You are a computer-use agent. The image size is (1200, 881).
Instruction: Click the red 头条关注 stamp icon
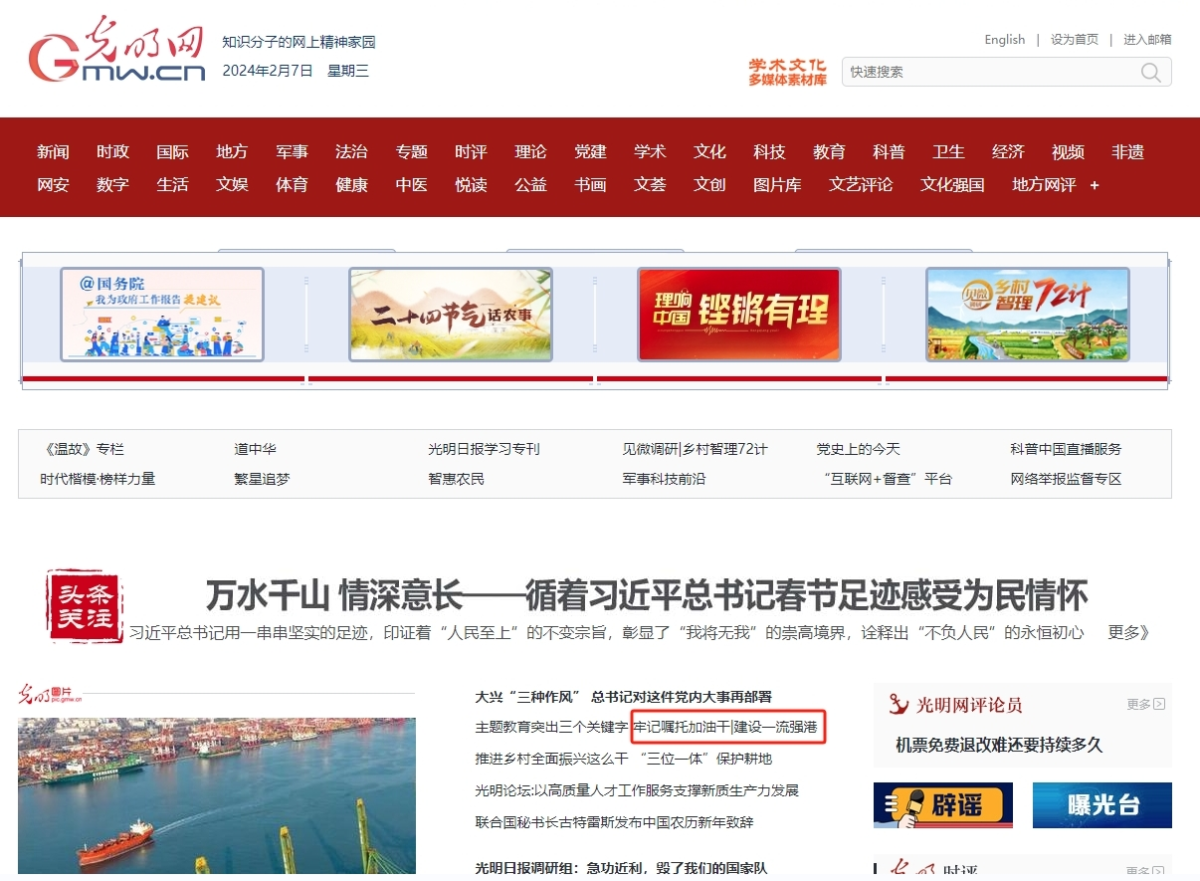pos(85,605)
